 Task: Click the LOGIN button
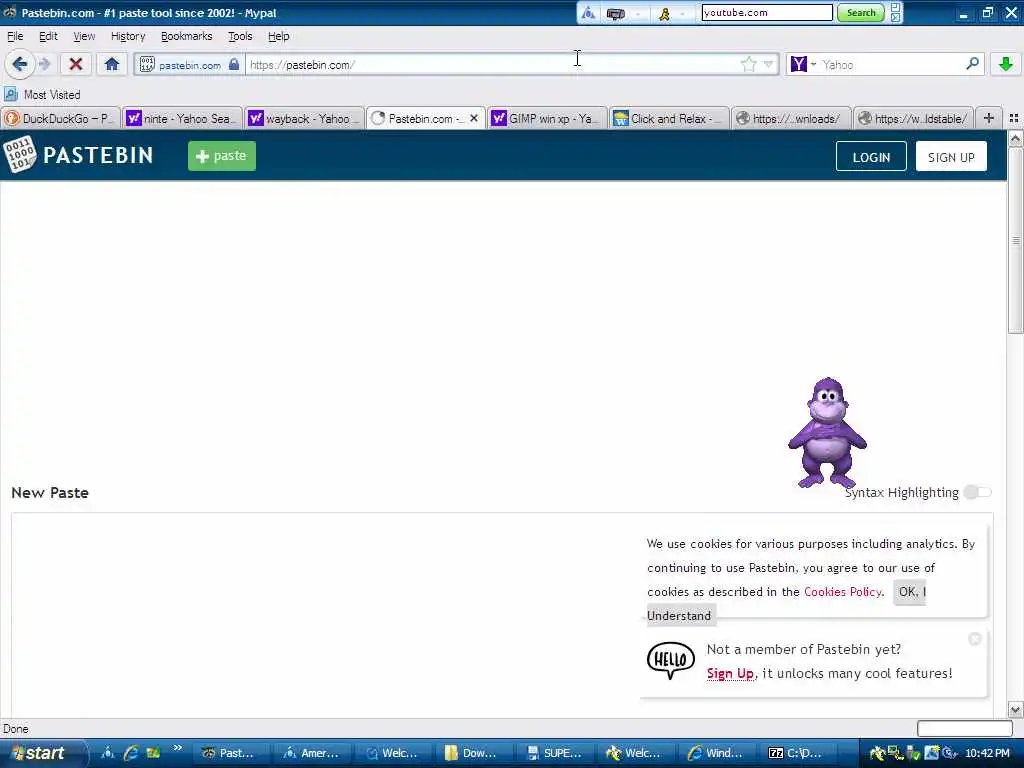click(871, 157)
